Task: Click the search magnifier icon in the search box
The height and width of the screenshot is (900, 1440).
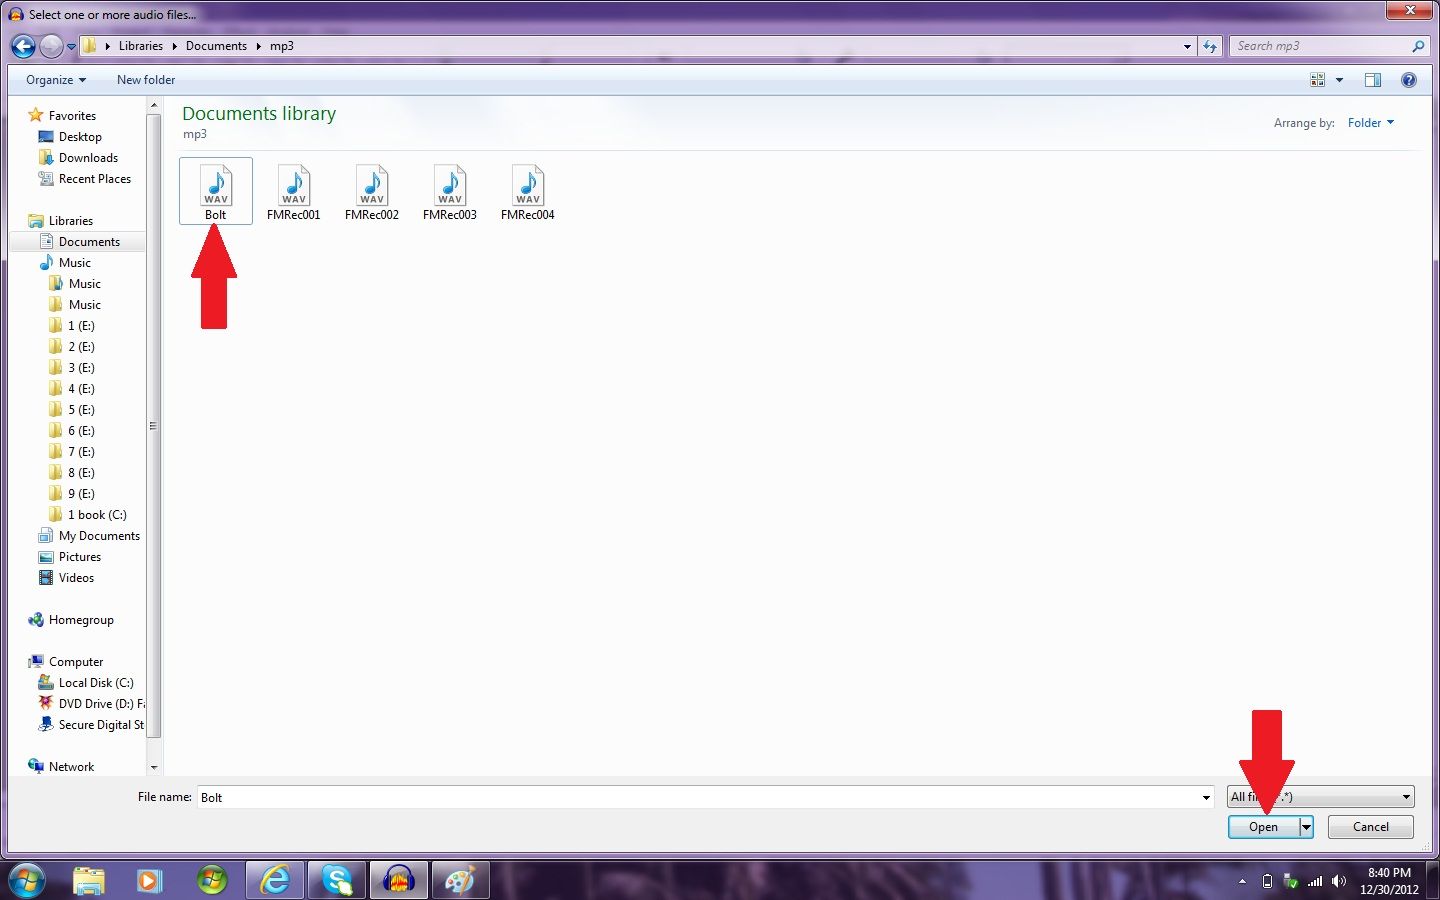Action: tap(1419, 46)
